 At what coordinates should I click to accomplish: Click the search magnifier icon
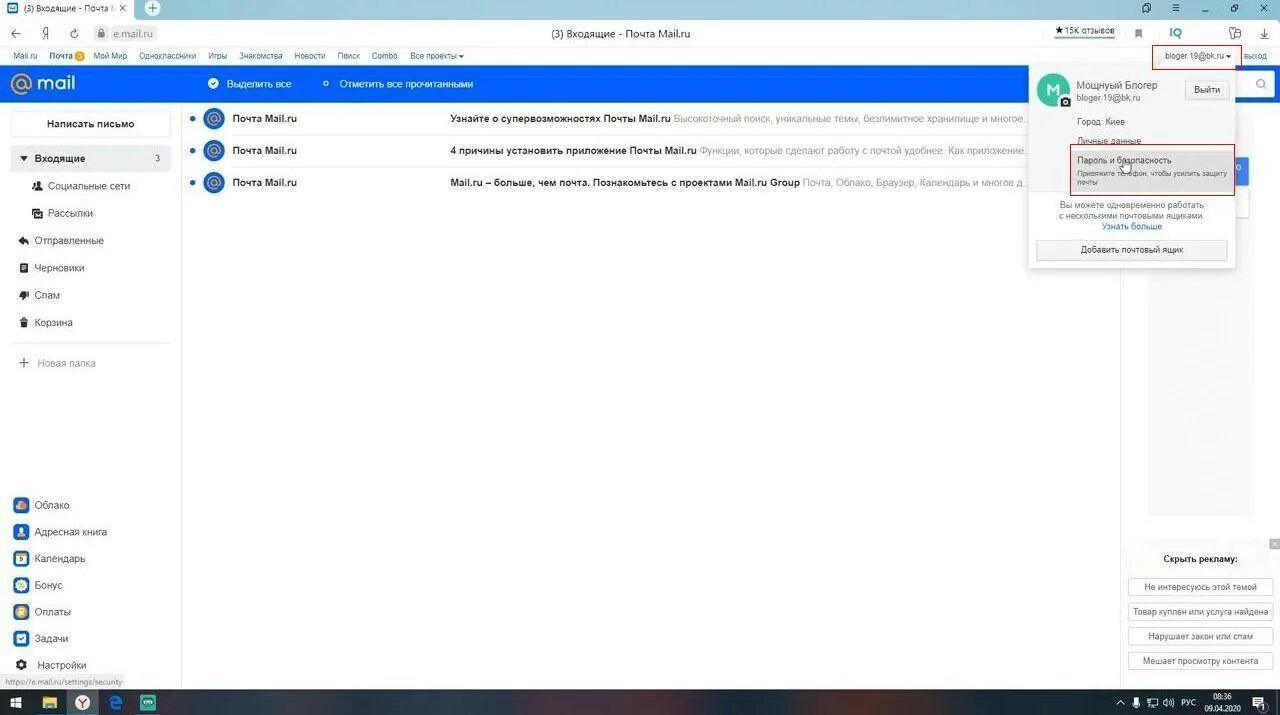pos(1261,85)
